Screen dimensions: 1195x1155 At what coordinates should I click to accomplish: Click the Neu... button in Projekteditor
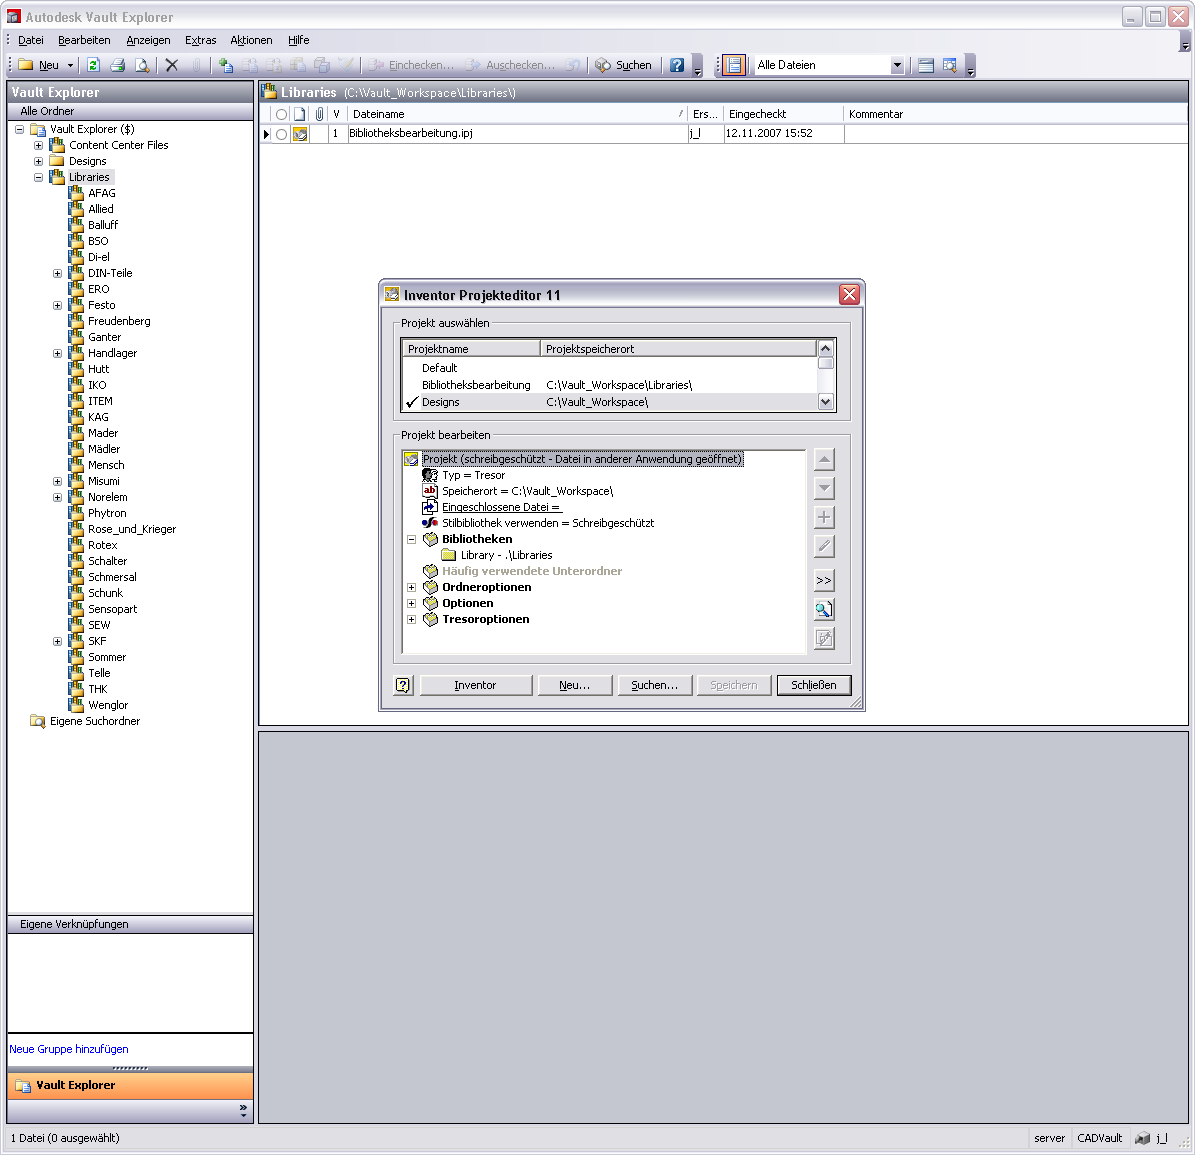point(575,686)
